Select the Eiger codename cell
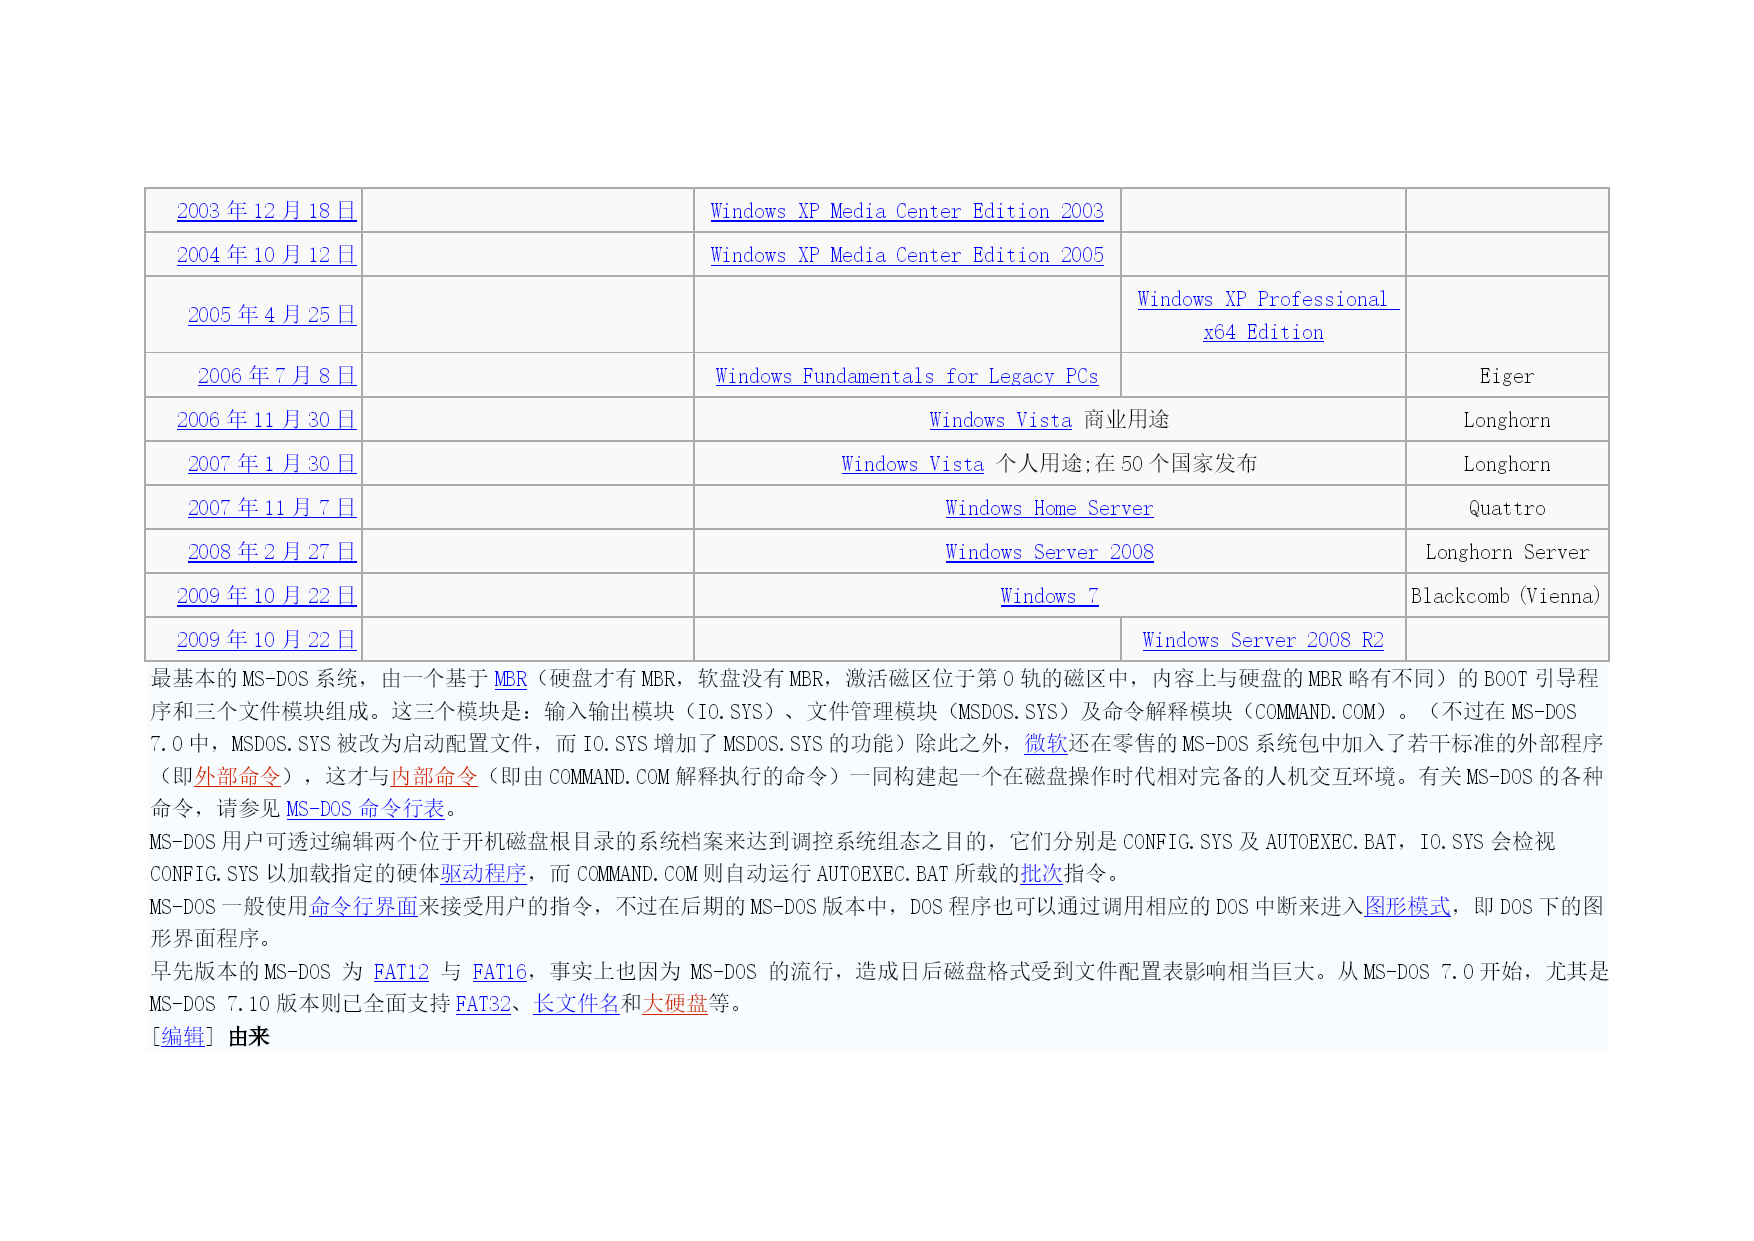This screenshot has width=1754, height=1241. coord(1507,376)
